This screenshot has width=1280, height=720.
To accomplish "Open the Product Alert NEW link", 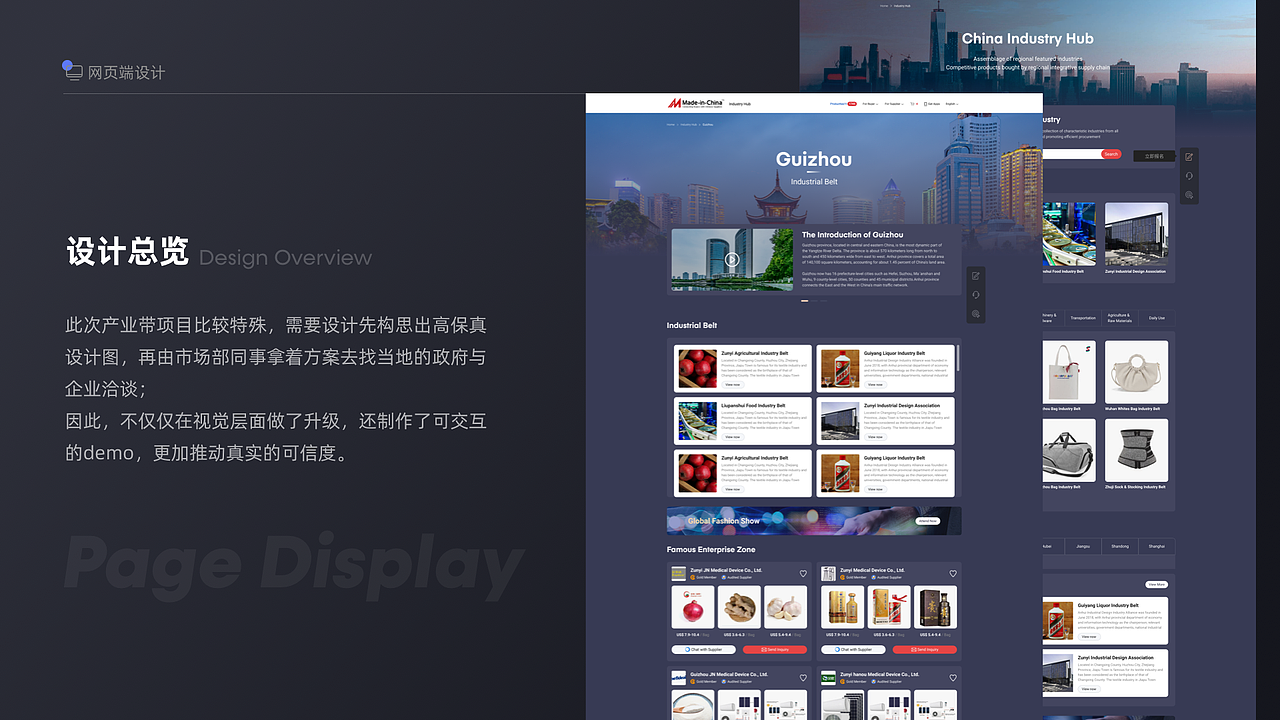I will pos(843,104).
